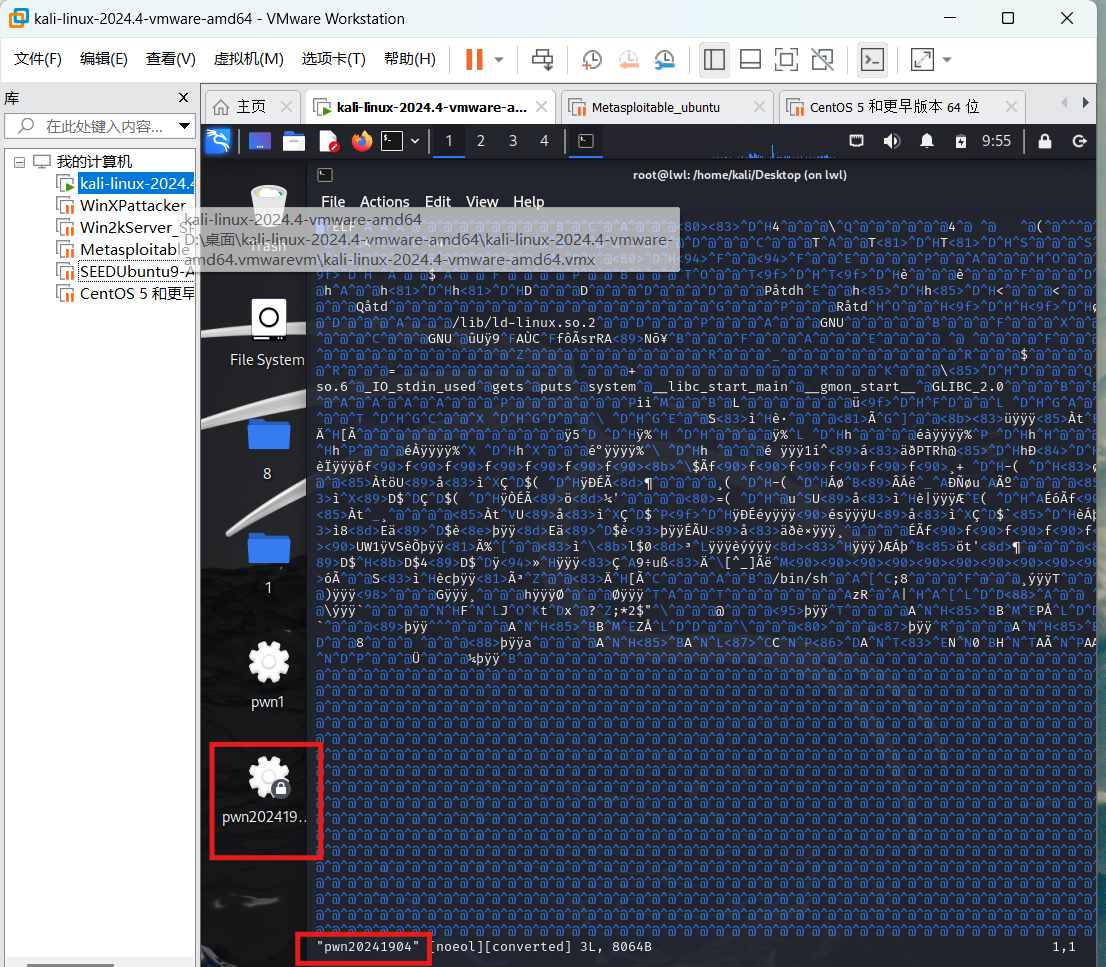Open the terminal File menu
Viewport: 1106px width, 967px height.
point(333,202)
